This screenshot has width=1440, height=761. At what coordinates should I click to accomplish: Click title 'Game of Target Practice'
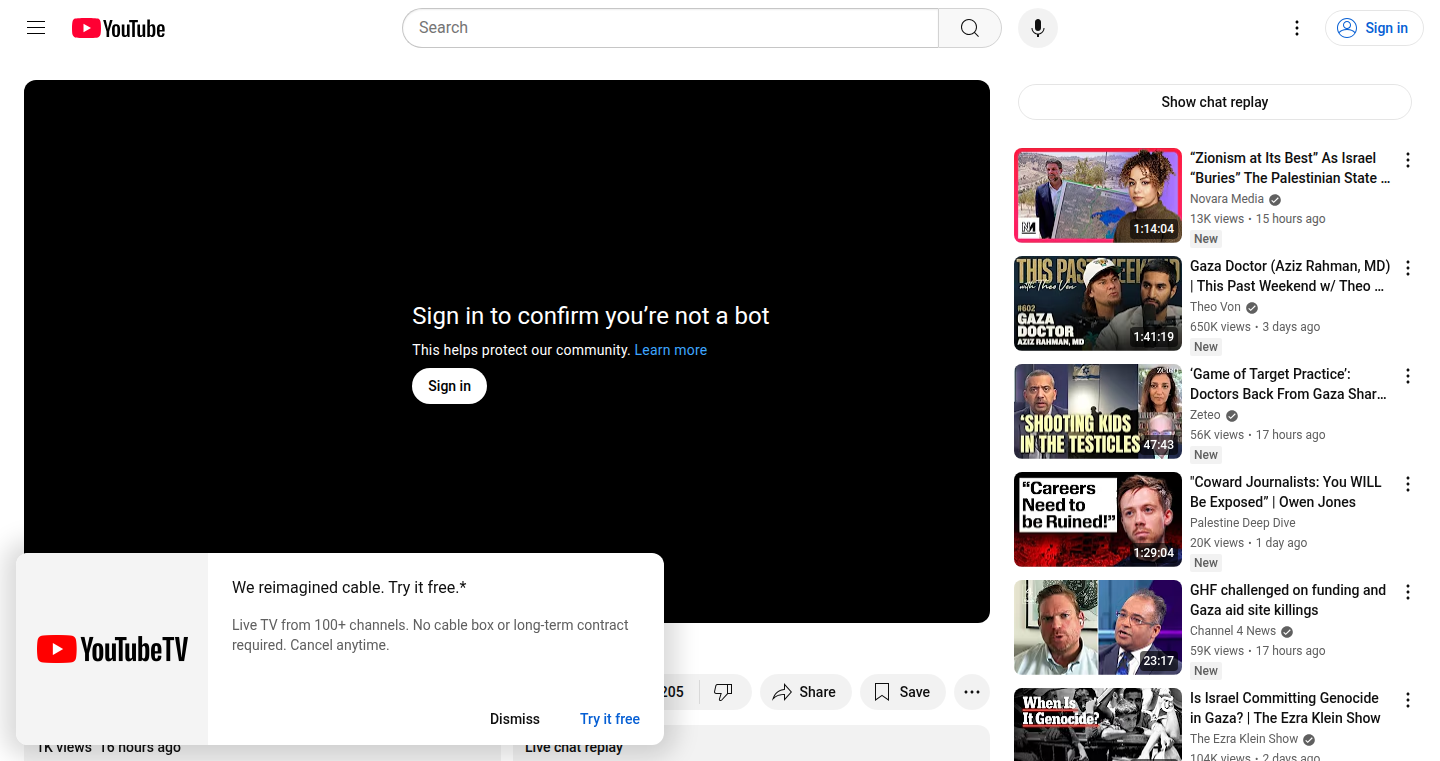click(1288, 384)
